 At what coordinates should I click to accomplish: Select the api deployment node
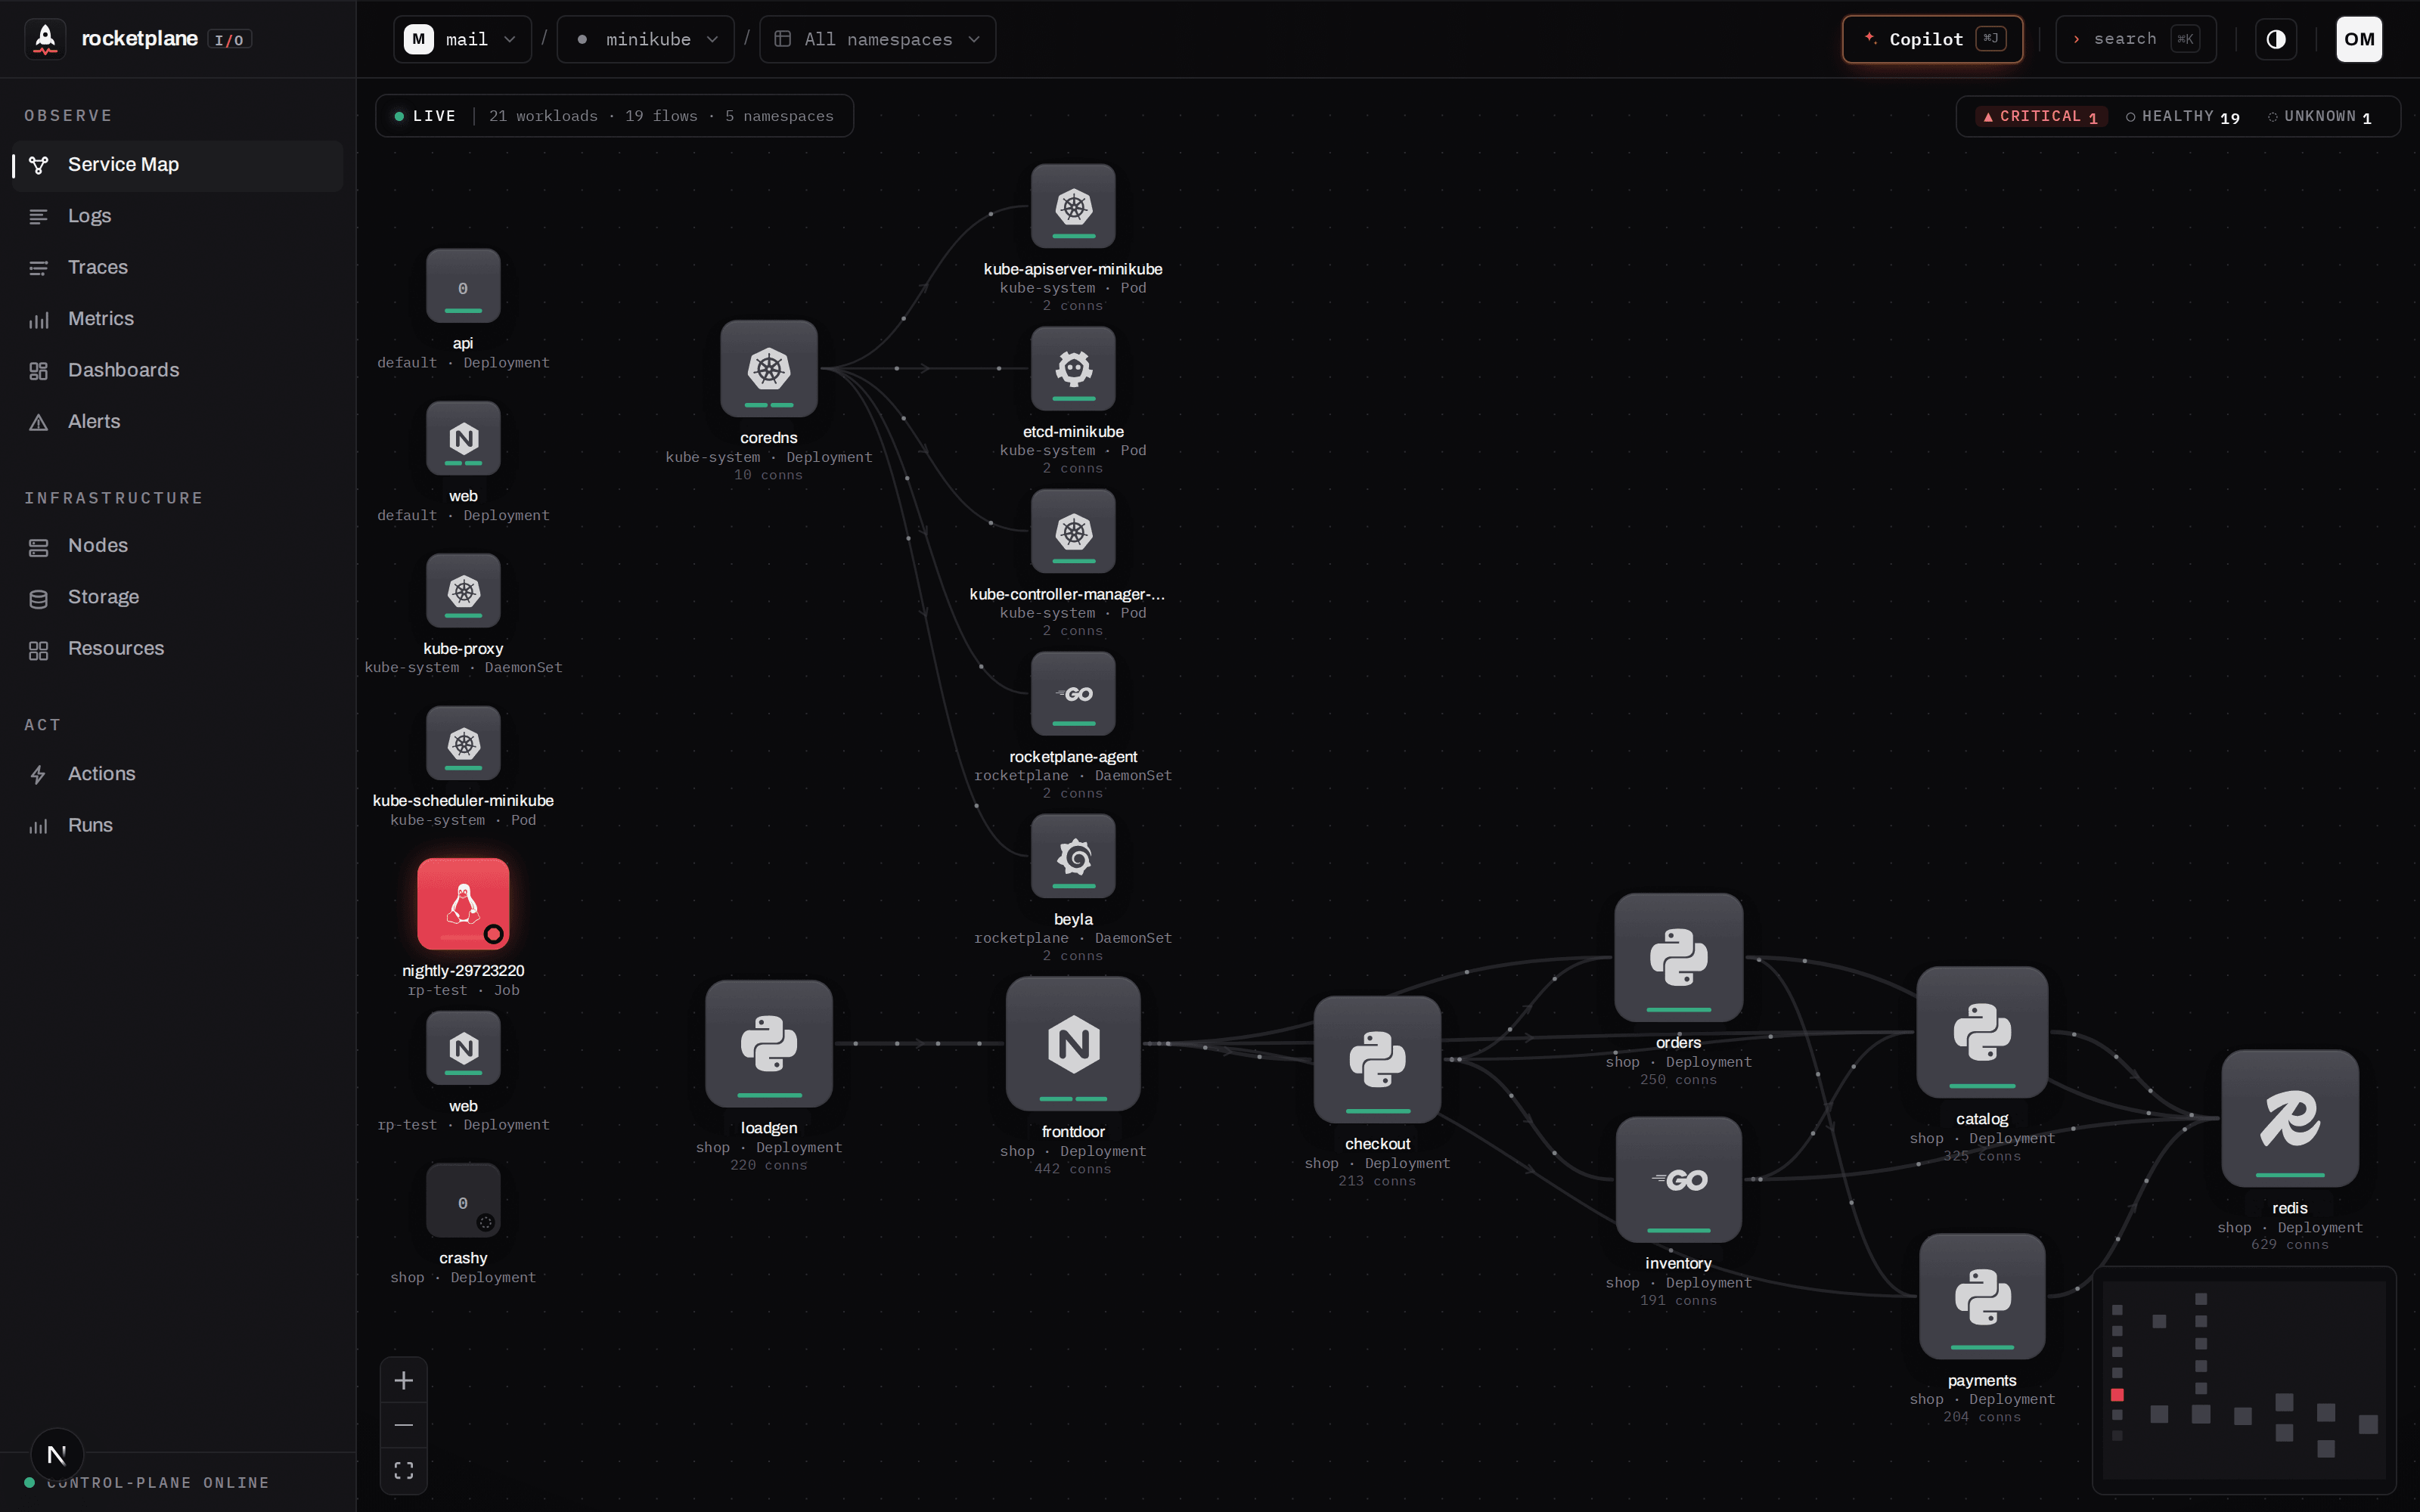463,286
